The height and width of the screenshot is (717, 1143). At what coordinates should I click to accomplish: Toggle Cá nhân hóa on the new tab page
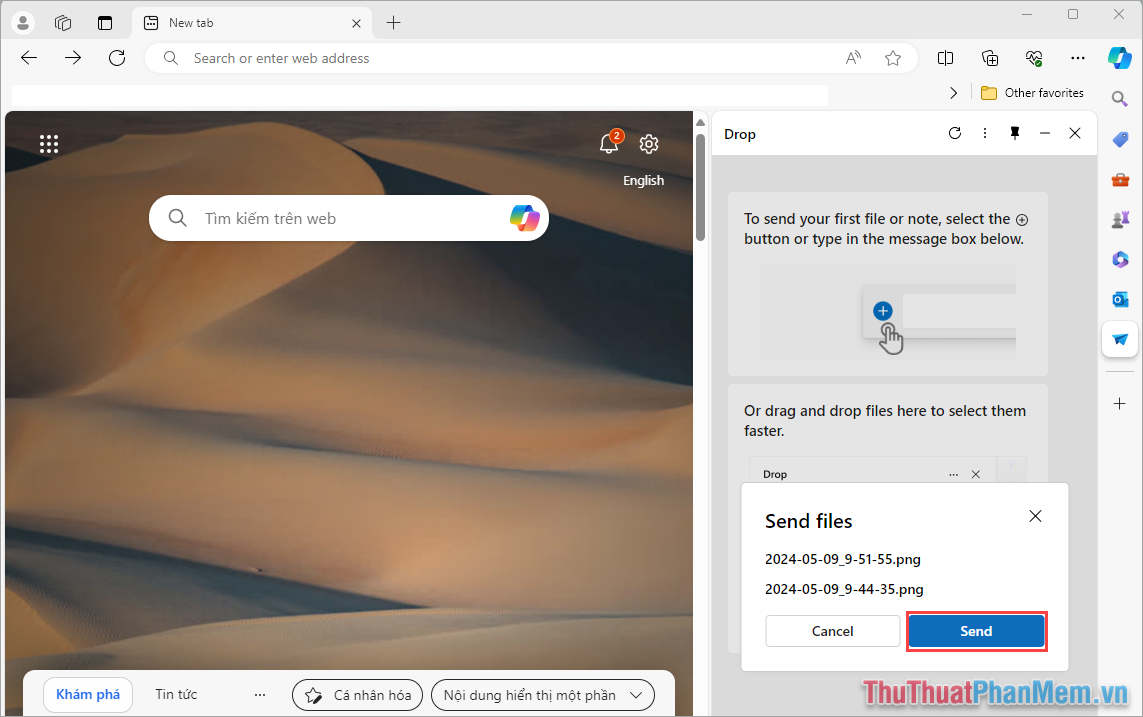(x=357, y=694)
